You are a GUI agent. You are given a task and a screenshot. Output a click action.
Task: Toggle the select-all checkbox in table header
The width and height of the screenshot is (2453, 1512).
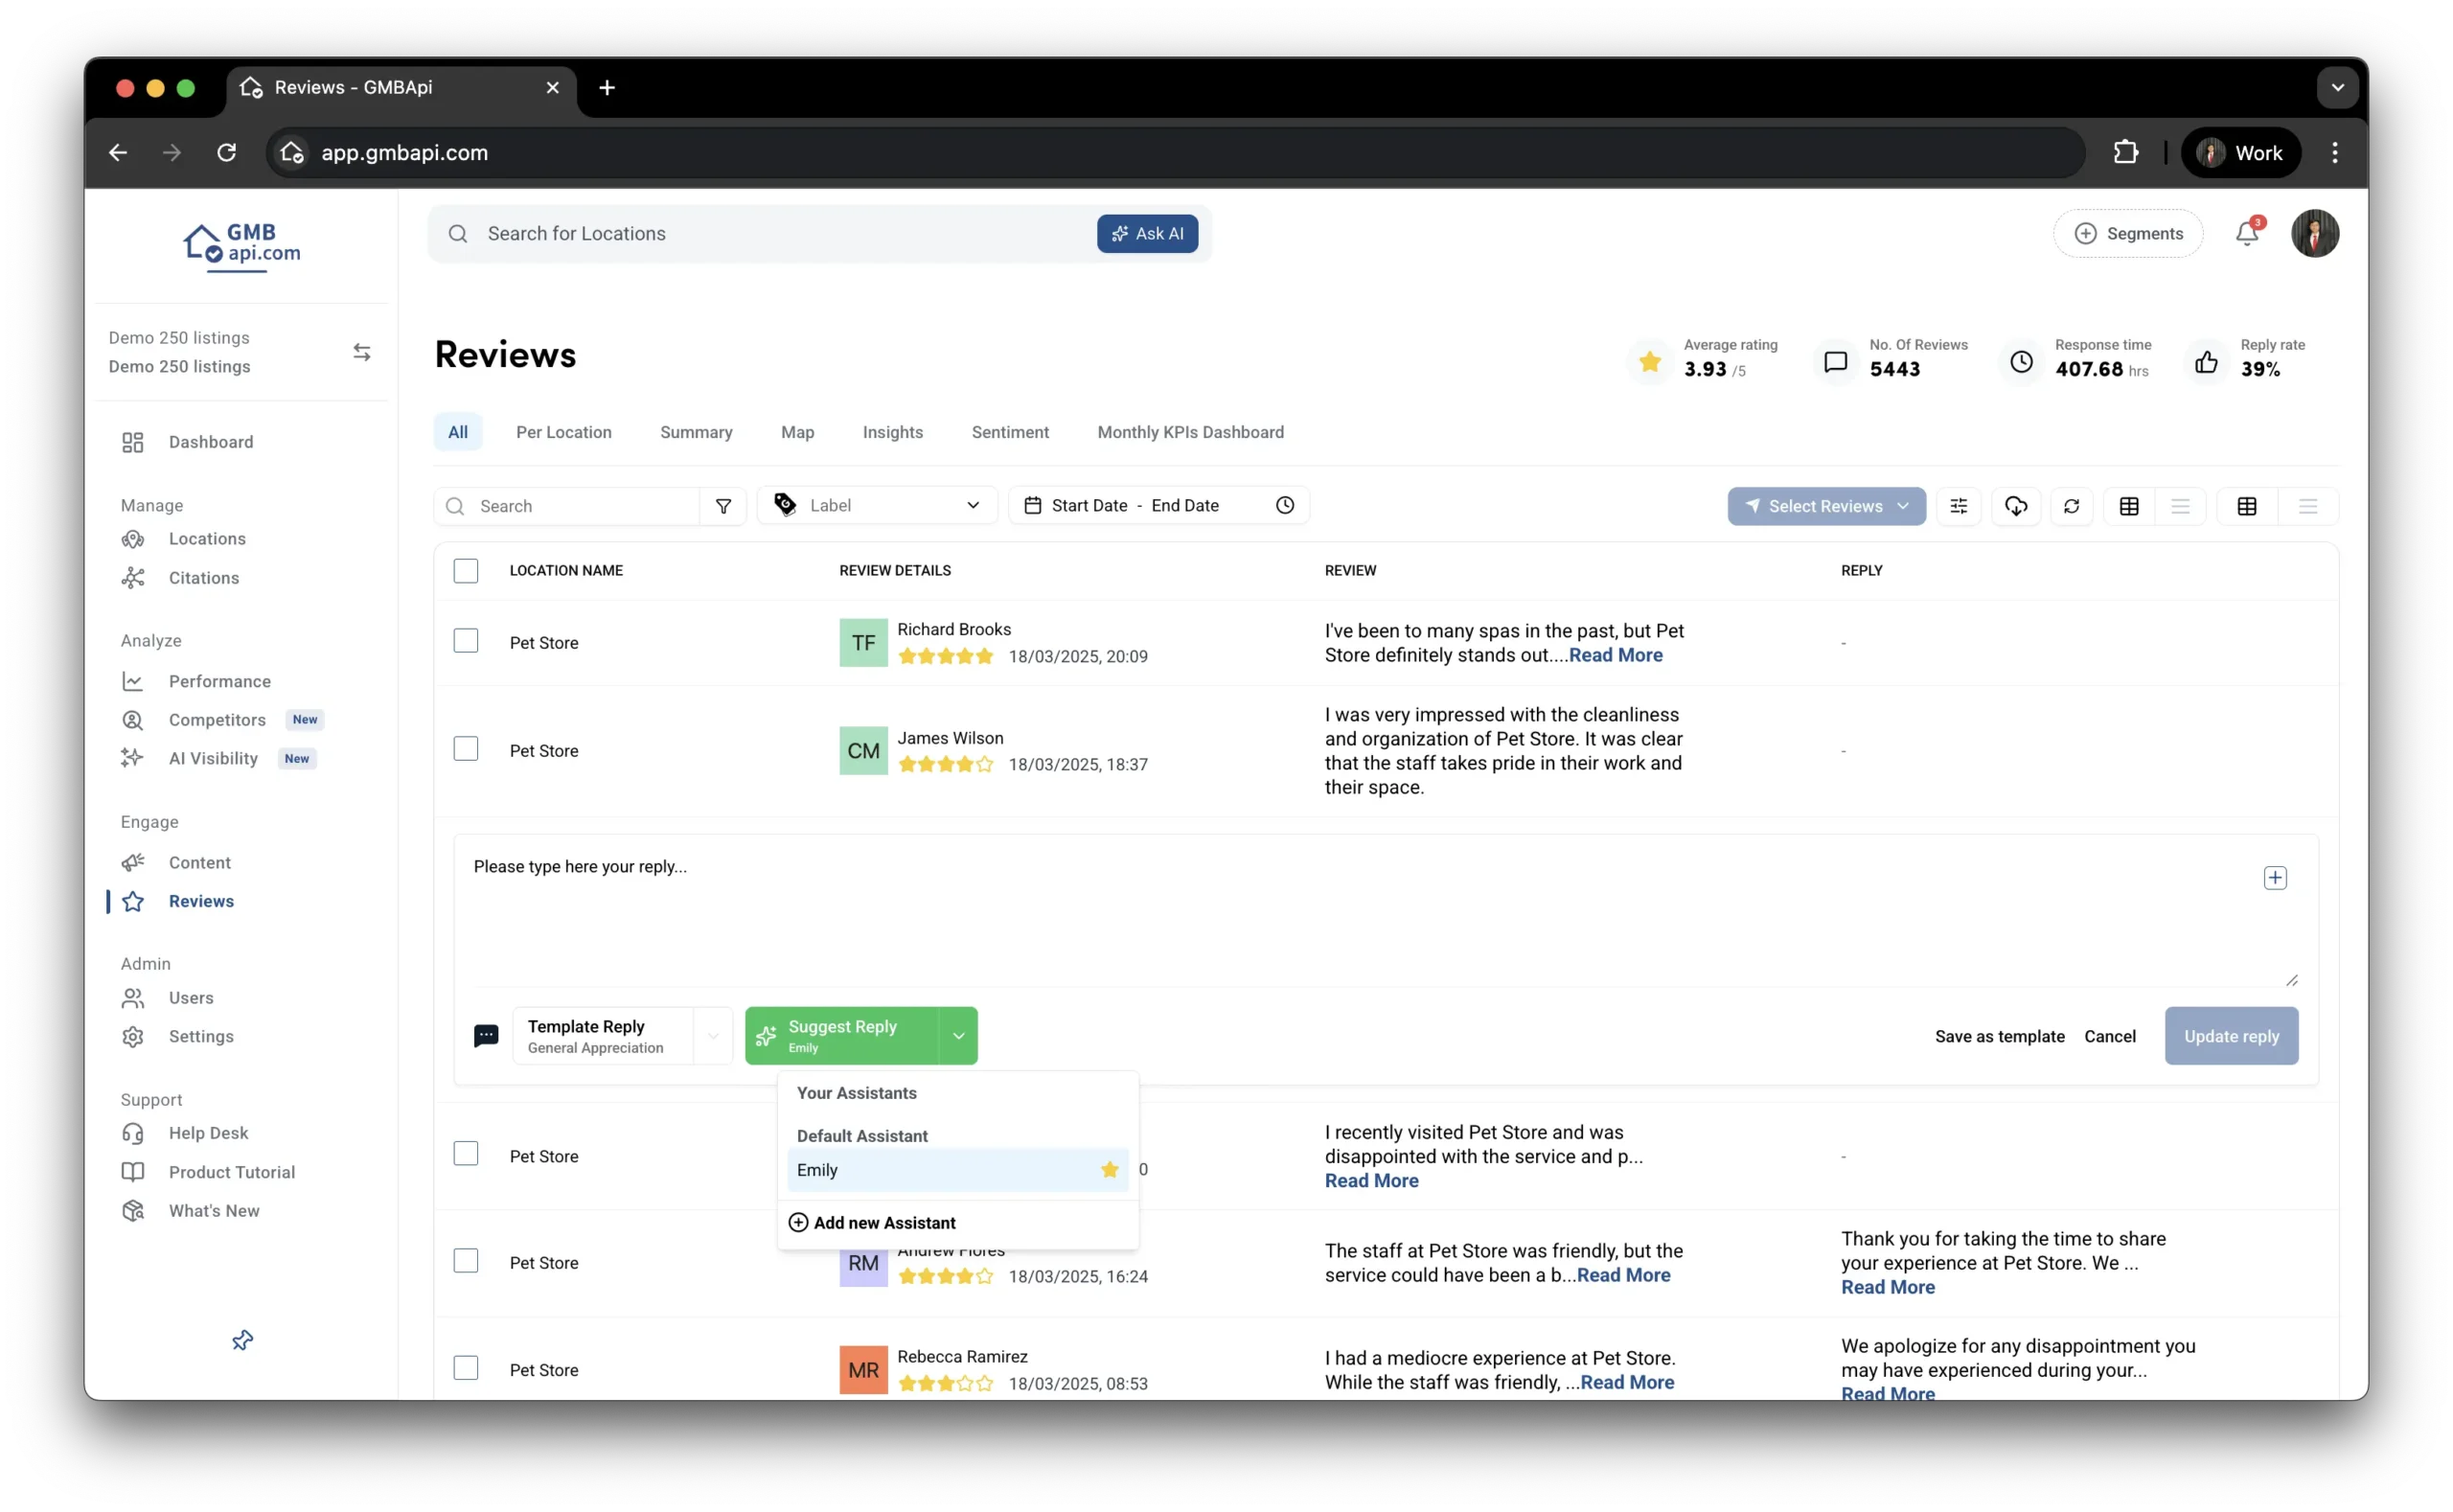[466, 571]
